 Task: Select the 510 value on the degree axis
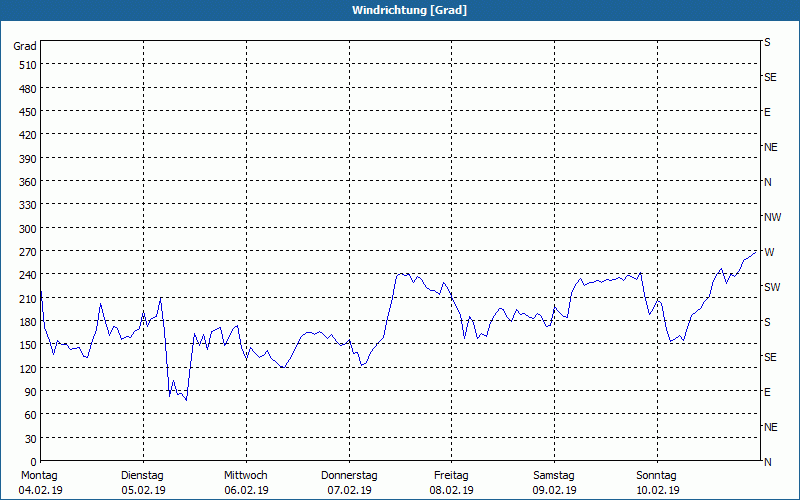click(x=28, y=65)
